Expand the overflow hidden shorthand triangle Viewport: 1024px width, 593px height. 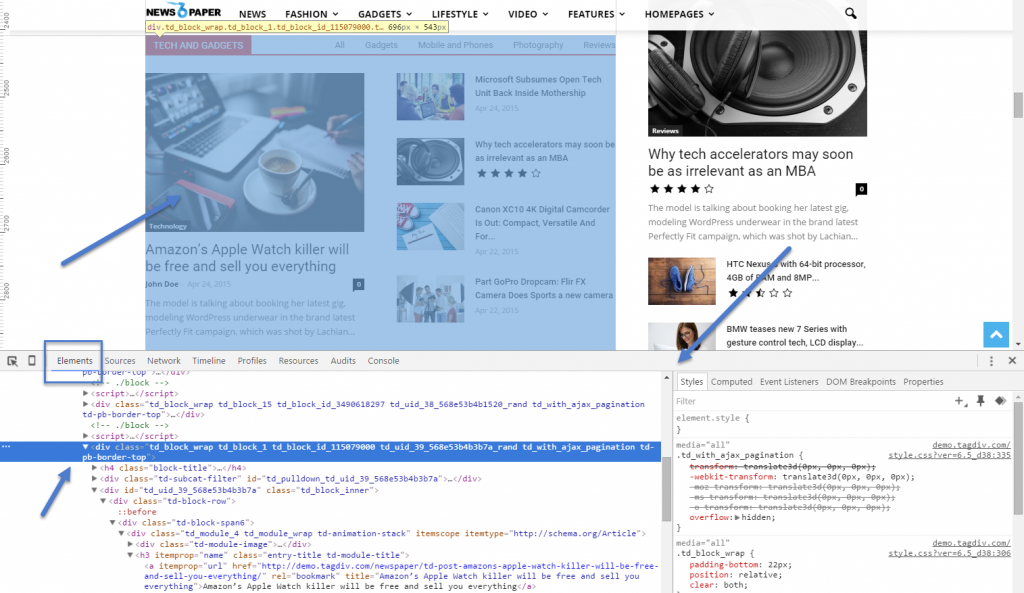coord(737,517)
